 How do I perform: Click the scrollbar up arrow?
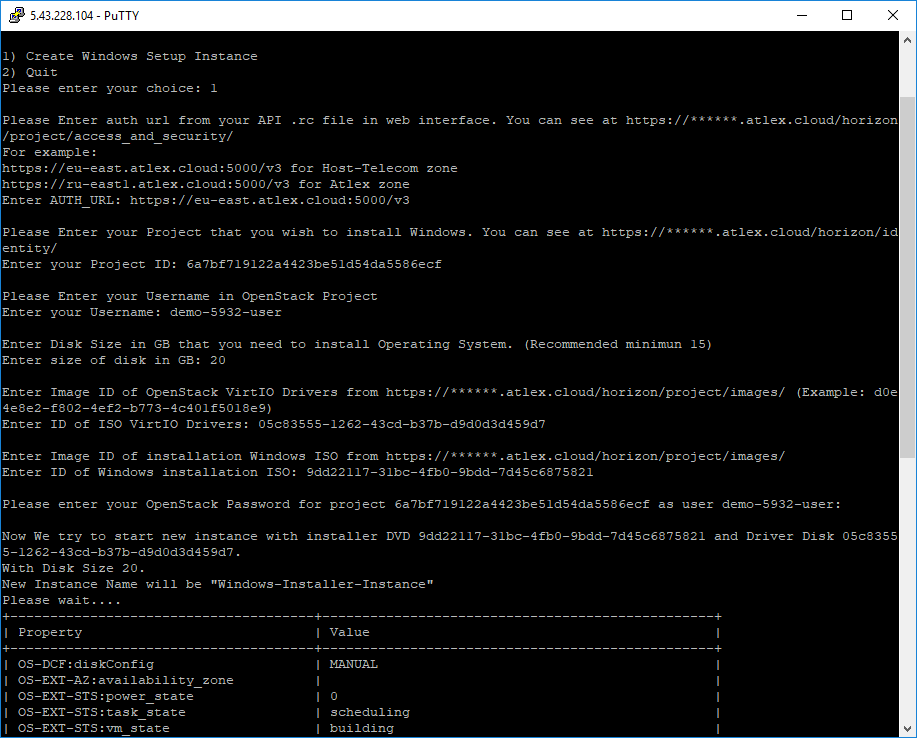(x=907, y=40)
